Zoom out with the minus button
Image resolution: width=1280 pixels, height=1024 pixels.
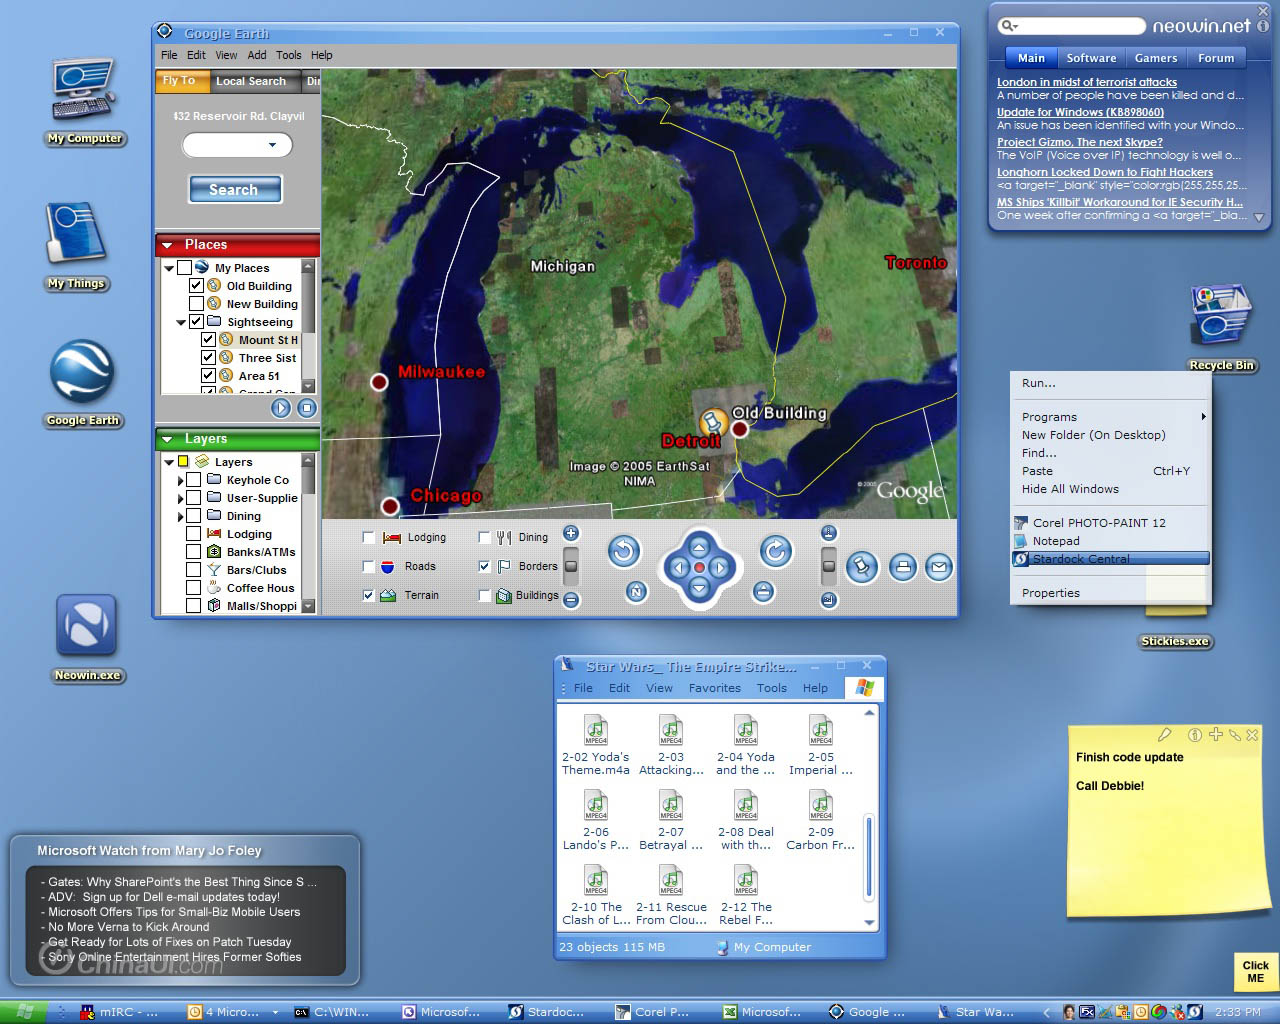(571, 600)
